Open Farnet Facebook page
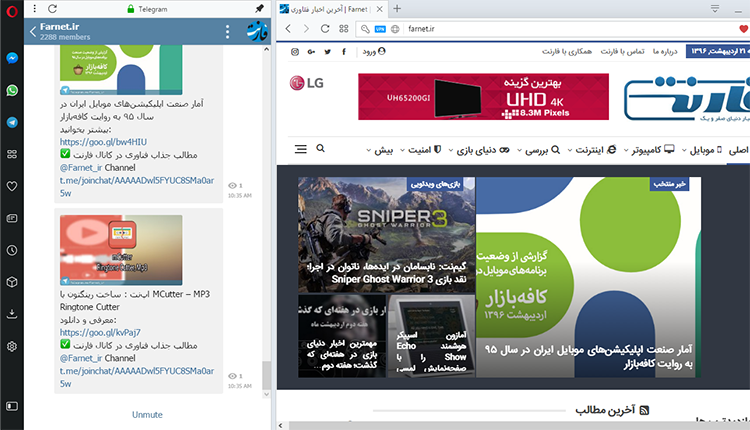This screenshot has height=430, width=750. point(344,52)
